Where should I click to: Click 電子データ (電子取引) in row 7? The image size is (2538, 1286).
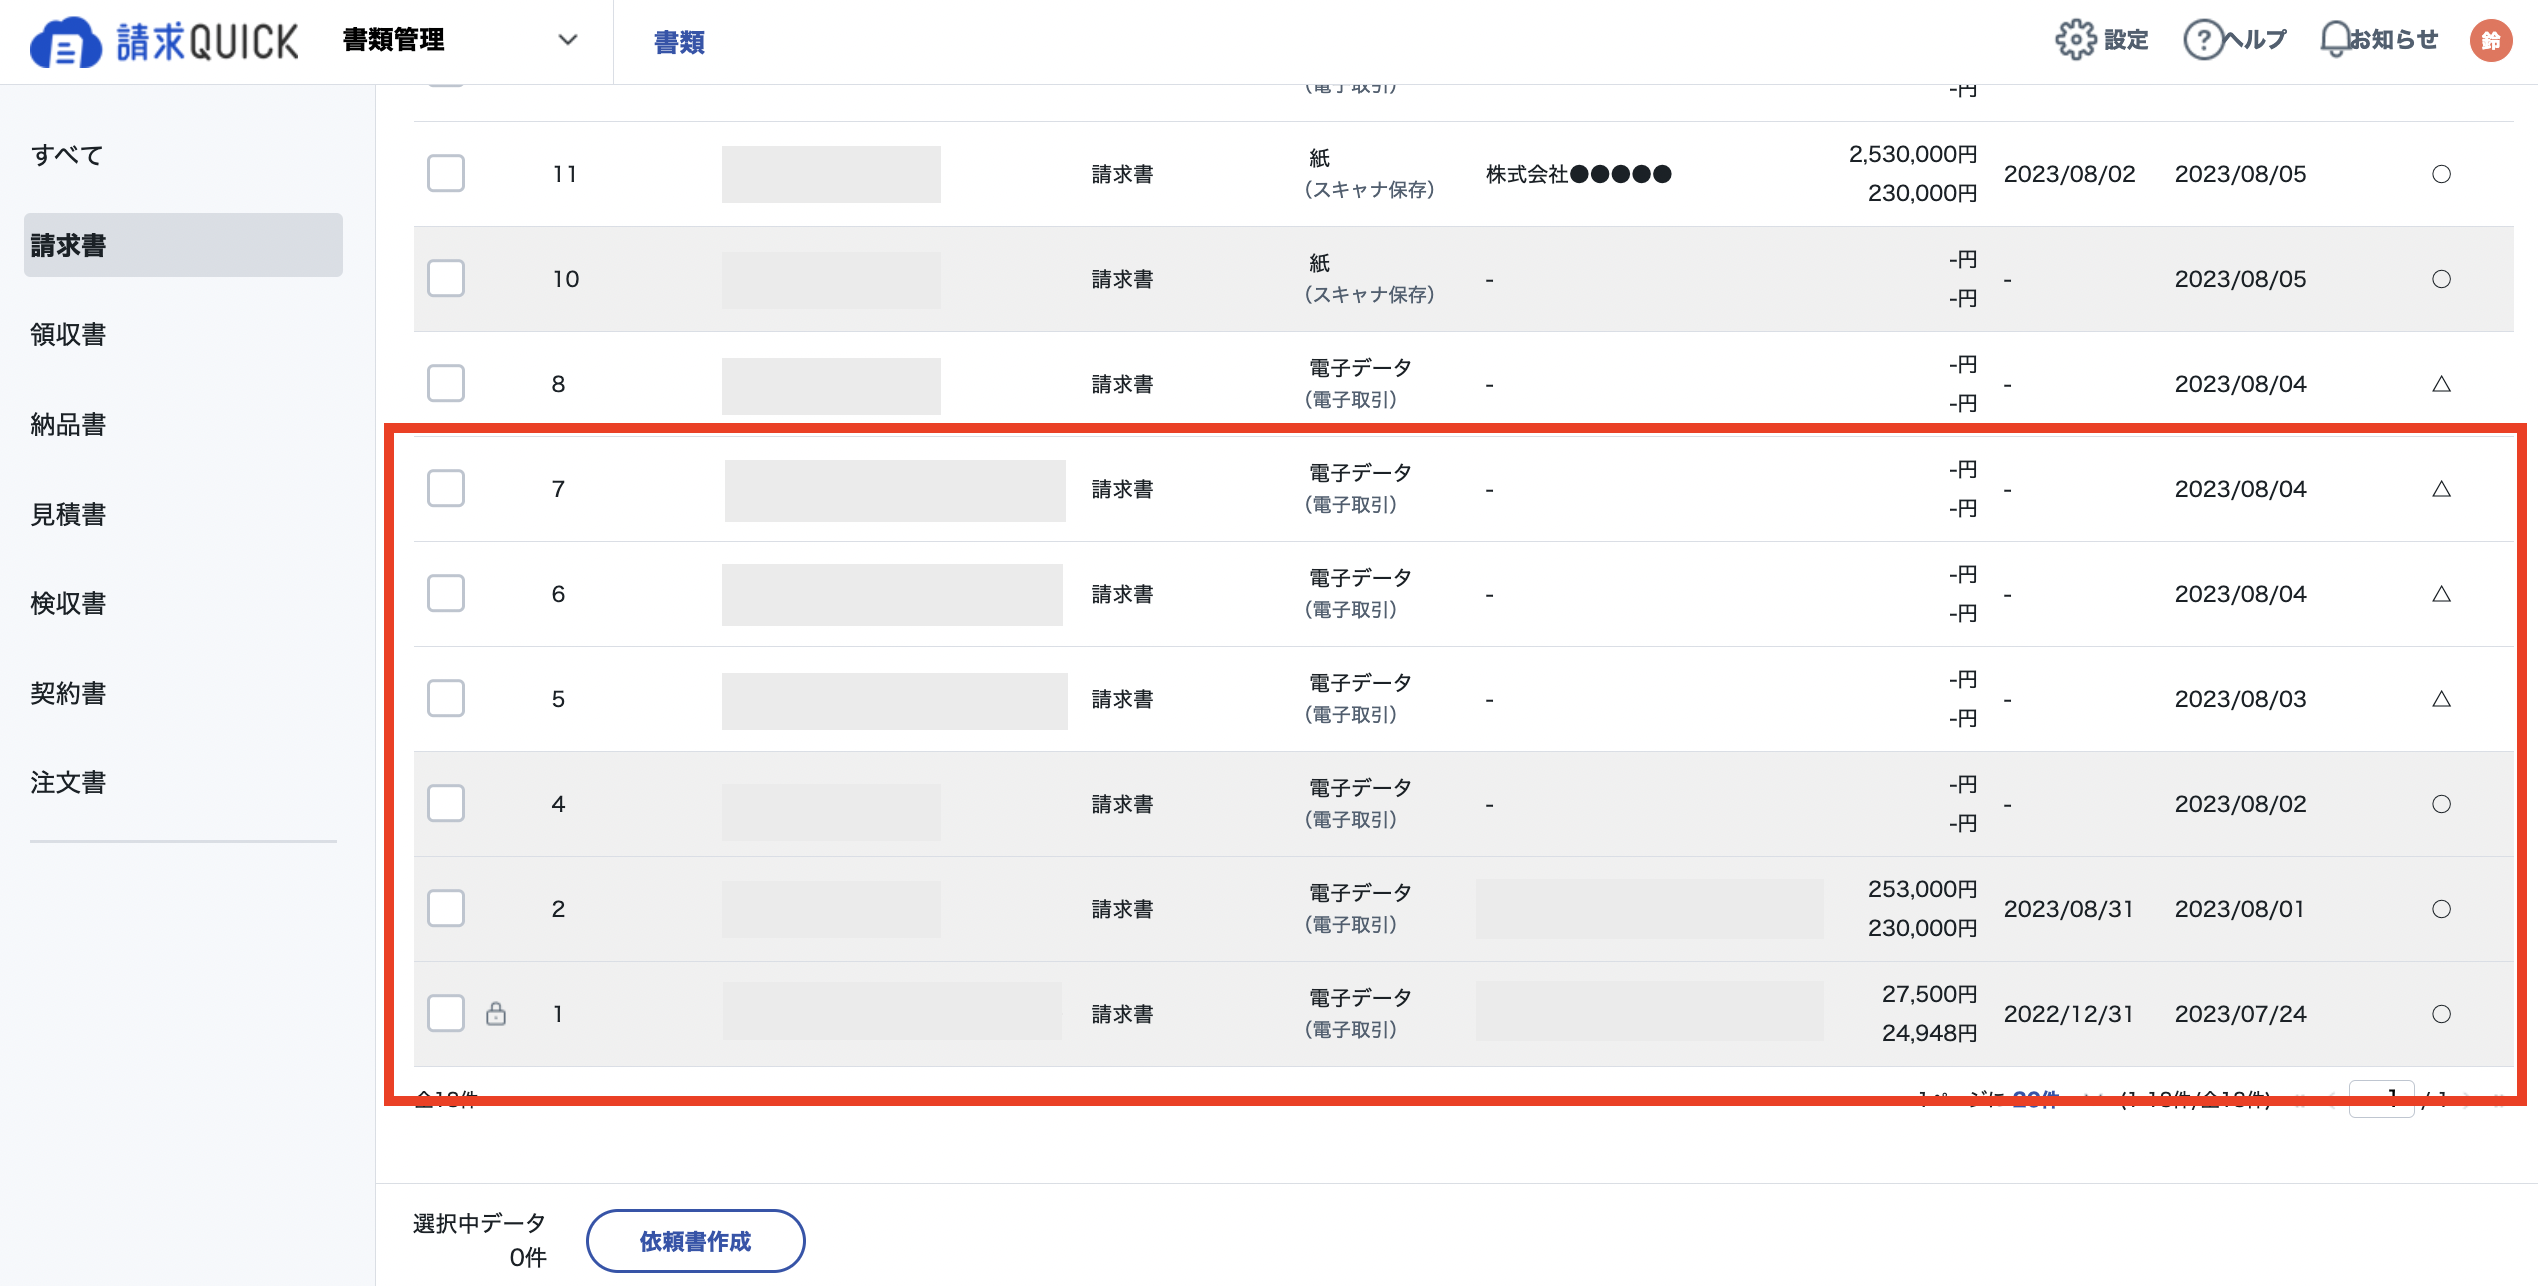(x=1357, y=489)
